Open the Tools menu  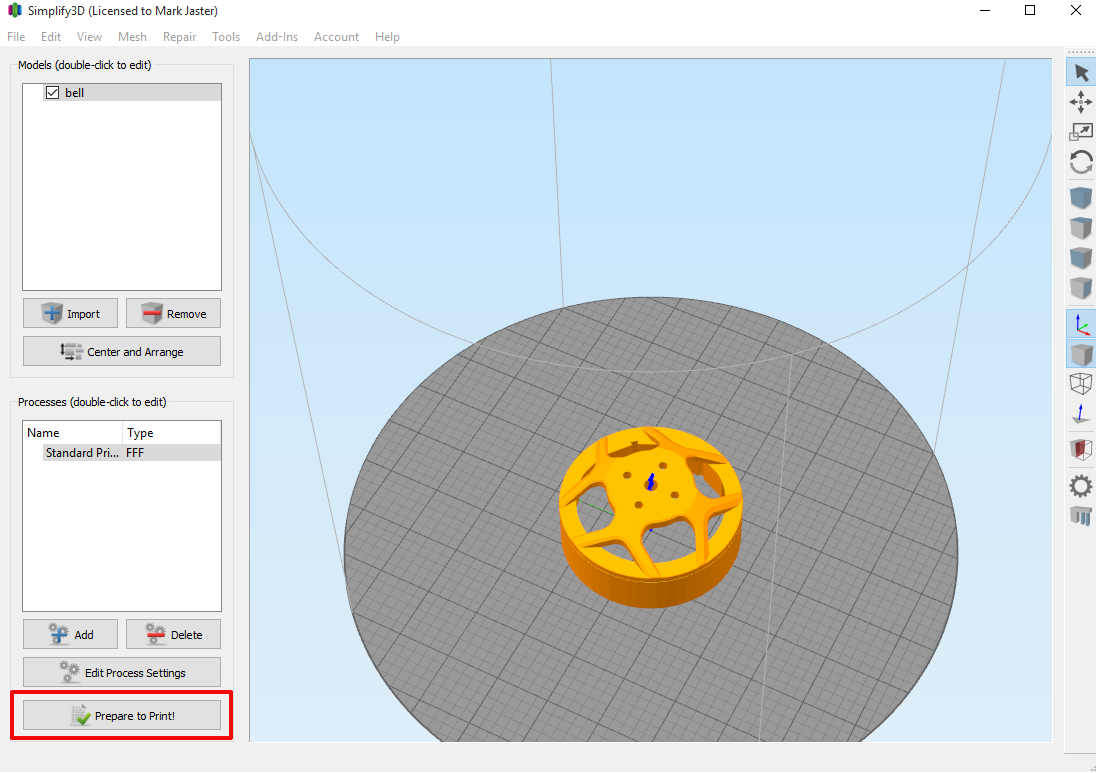[226, 37]
